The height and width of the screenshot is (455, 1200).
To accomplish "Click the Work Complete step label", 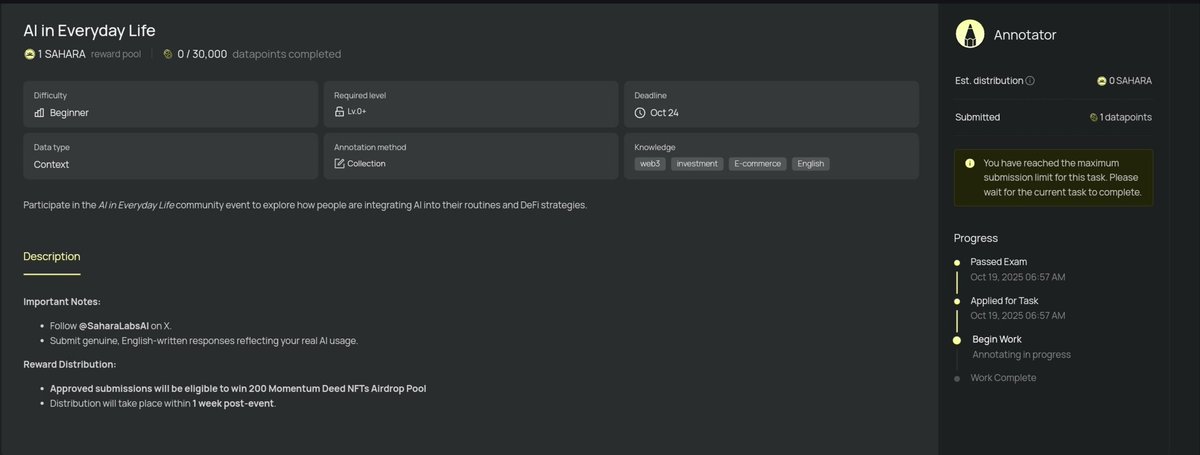I will coord(1003,378).
